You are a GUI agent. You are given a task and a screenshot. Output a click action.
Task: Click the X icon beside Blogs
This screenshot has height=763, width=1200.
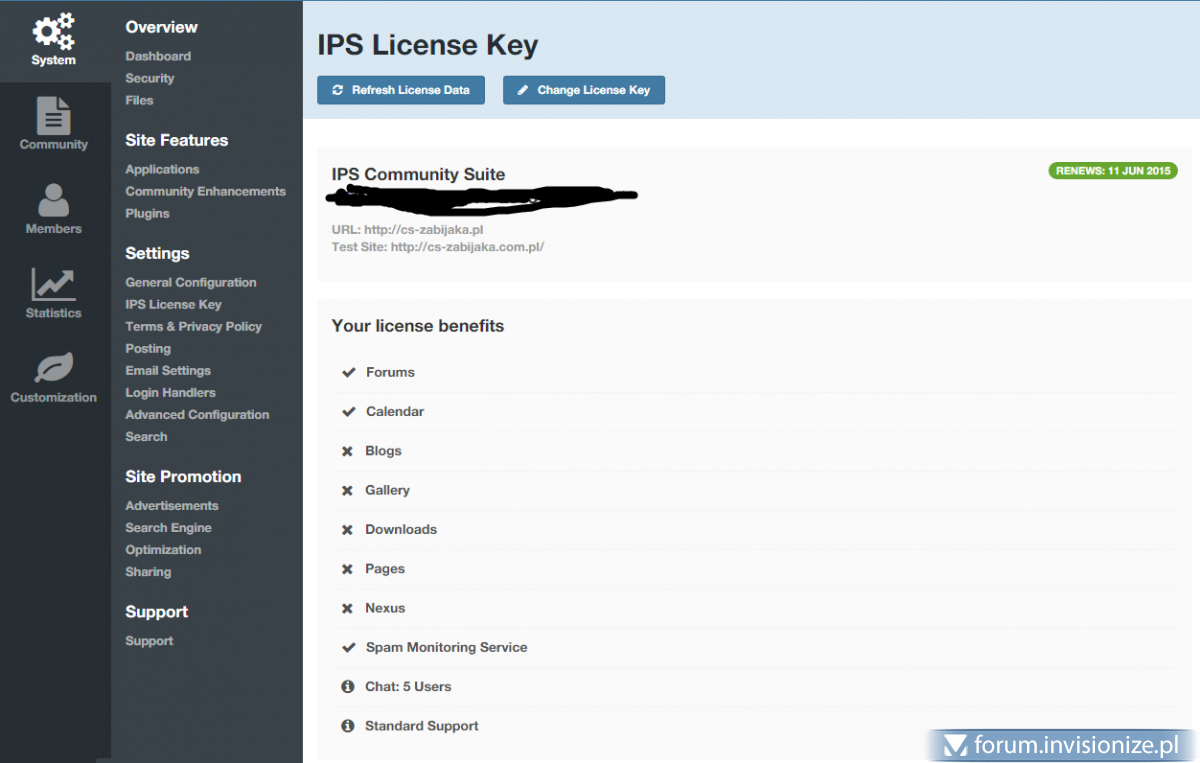coord(348,451)
